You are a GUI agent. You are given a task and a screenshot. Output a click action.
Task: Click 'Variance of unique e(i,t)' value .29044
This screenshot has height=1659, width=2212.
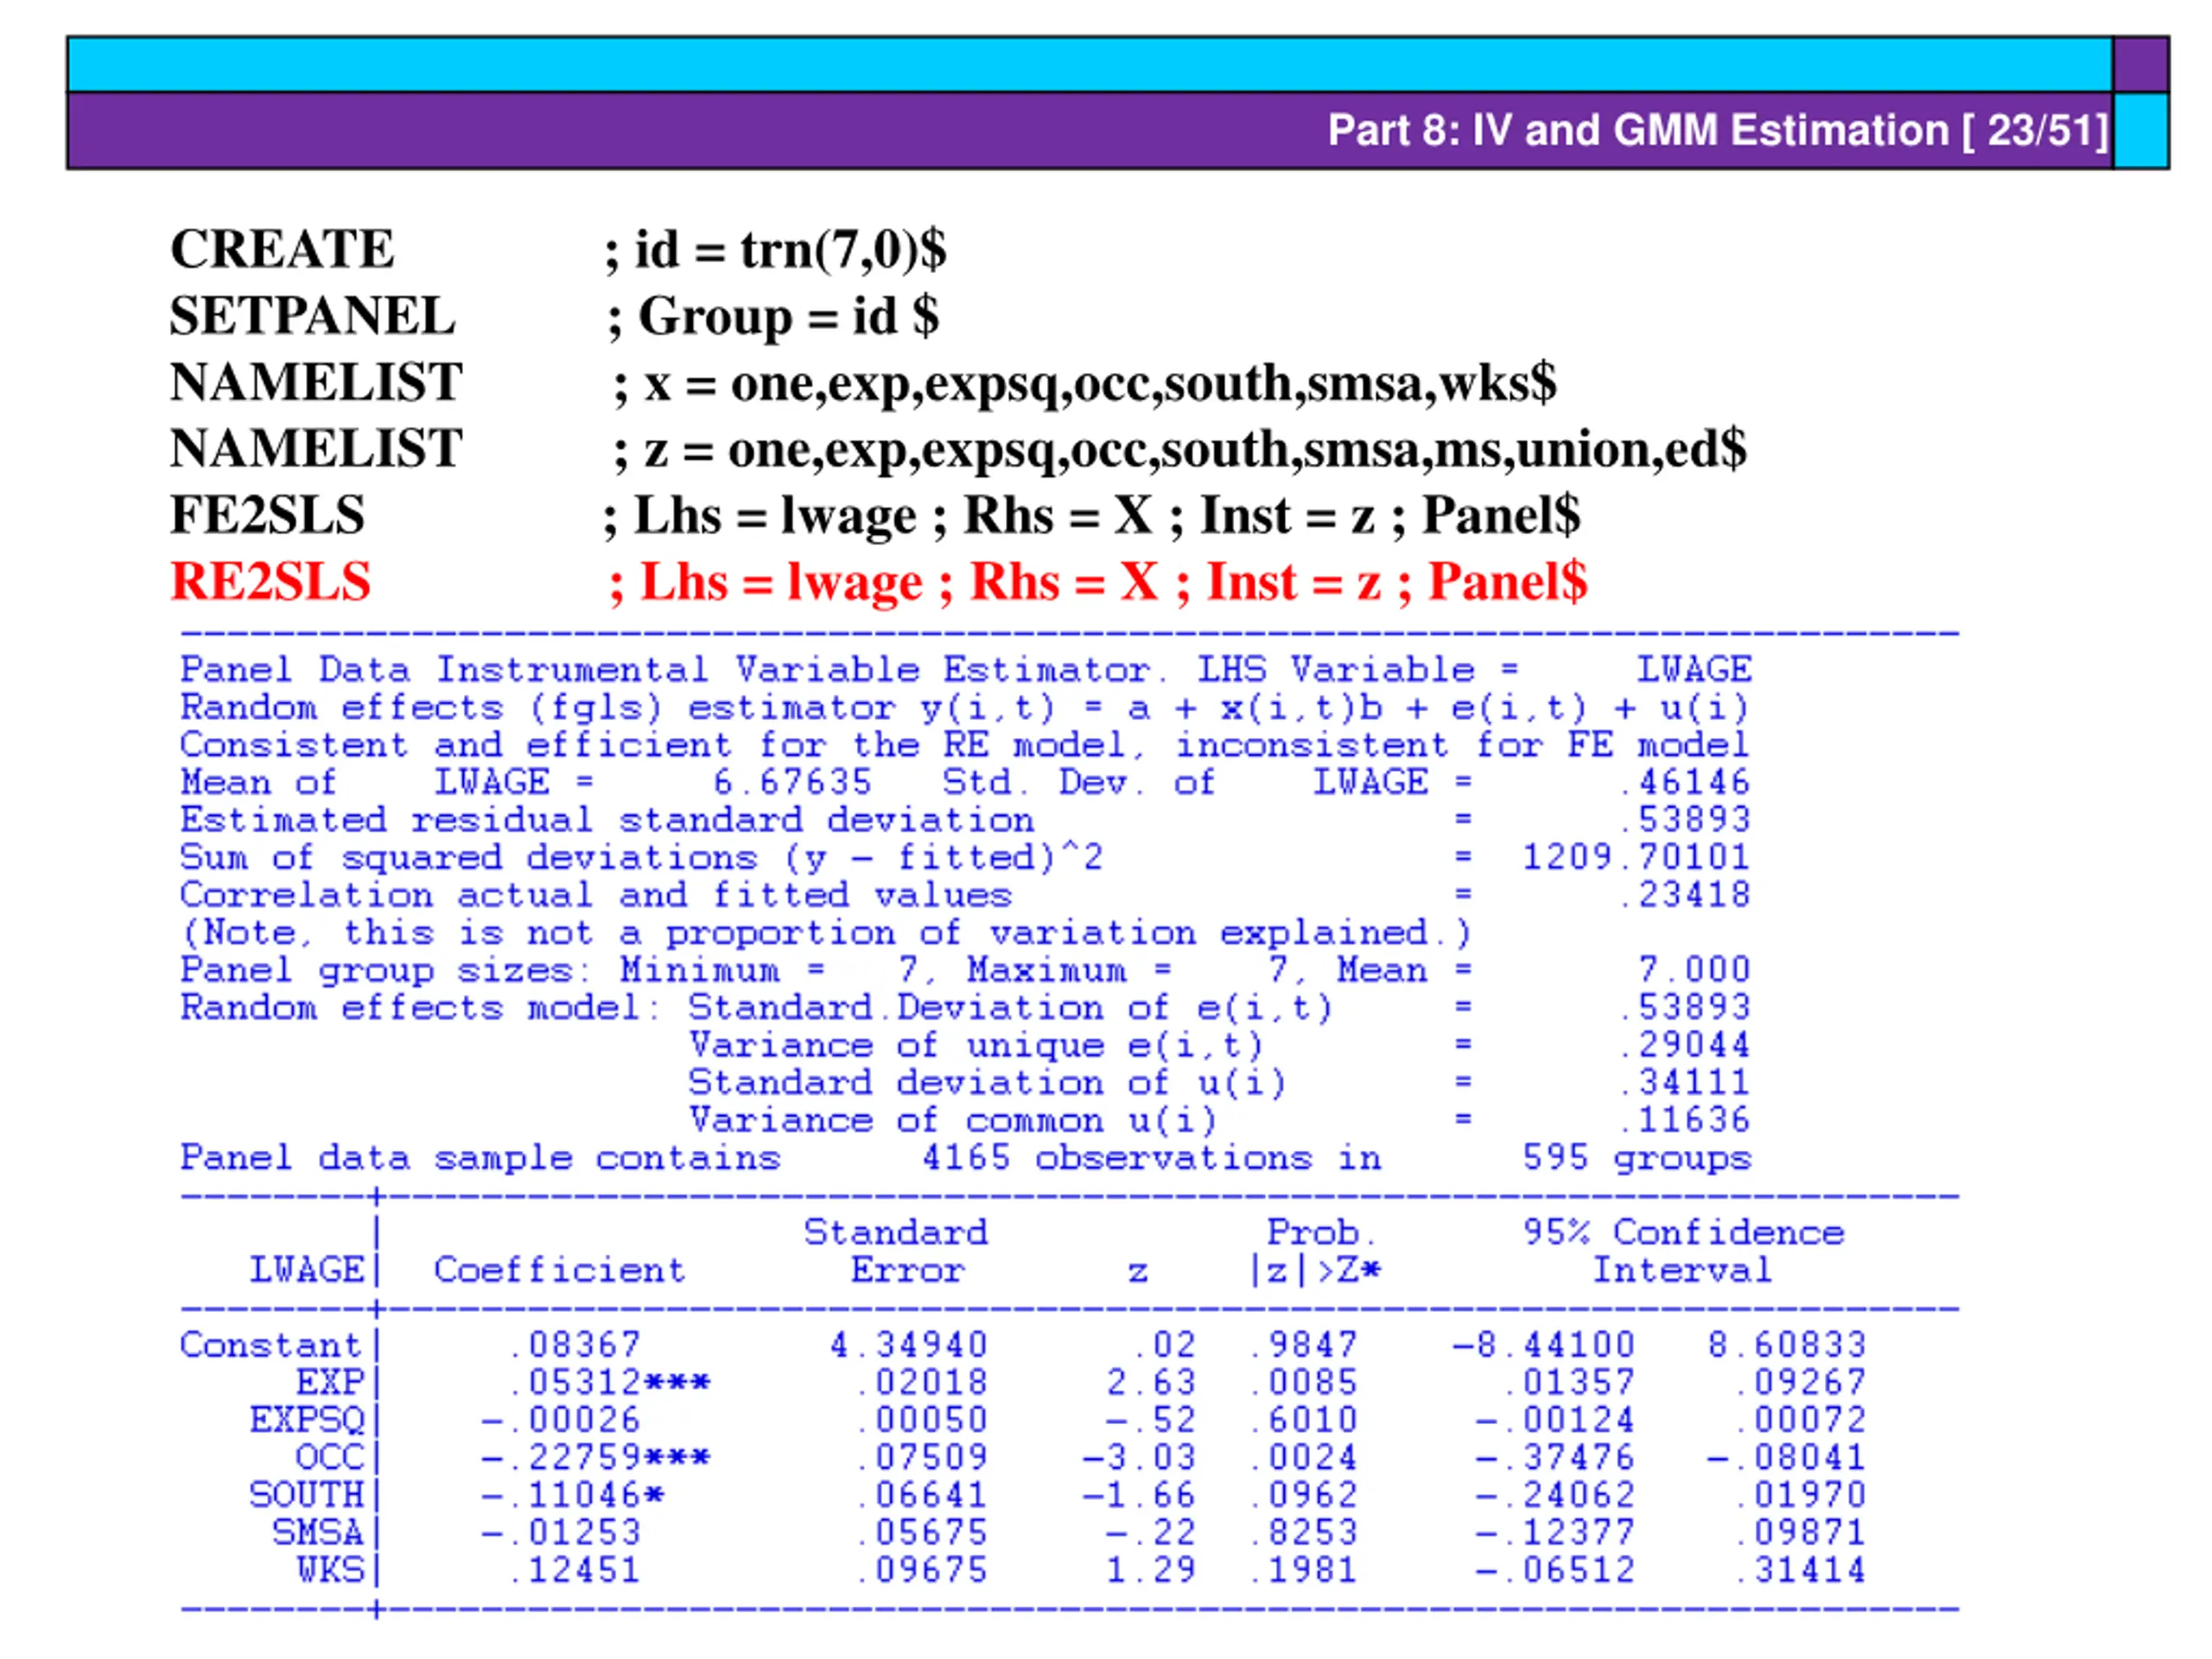[1685, 1045]
